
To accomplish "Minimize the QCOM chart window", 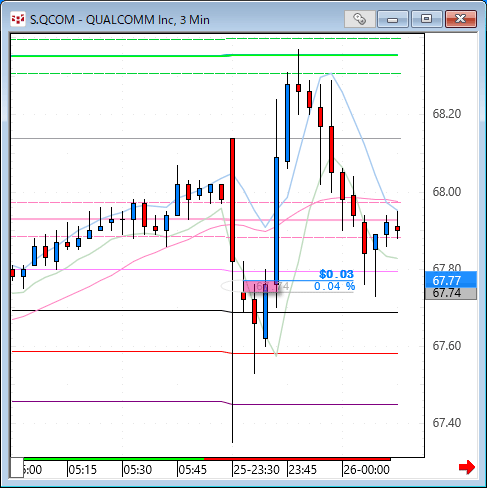I will pyautogui.click(x=393, y=19).
